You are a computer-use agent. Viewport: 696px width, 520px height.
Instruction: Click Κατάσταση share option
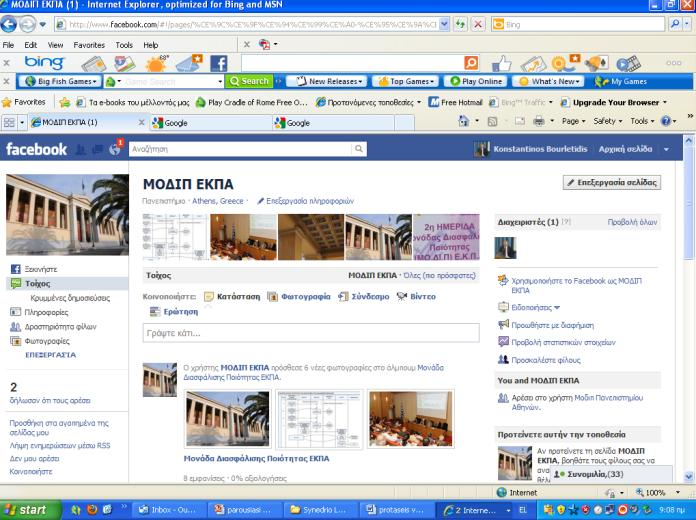[x=232, y=297]
